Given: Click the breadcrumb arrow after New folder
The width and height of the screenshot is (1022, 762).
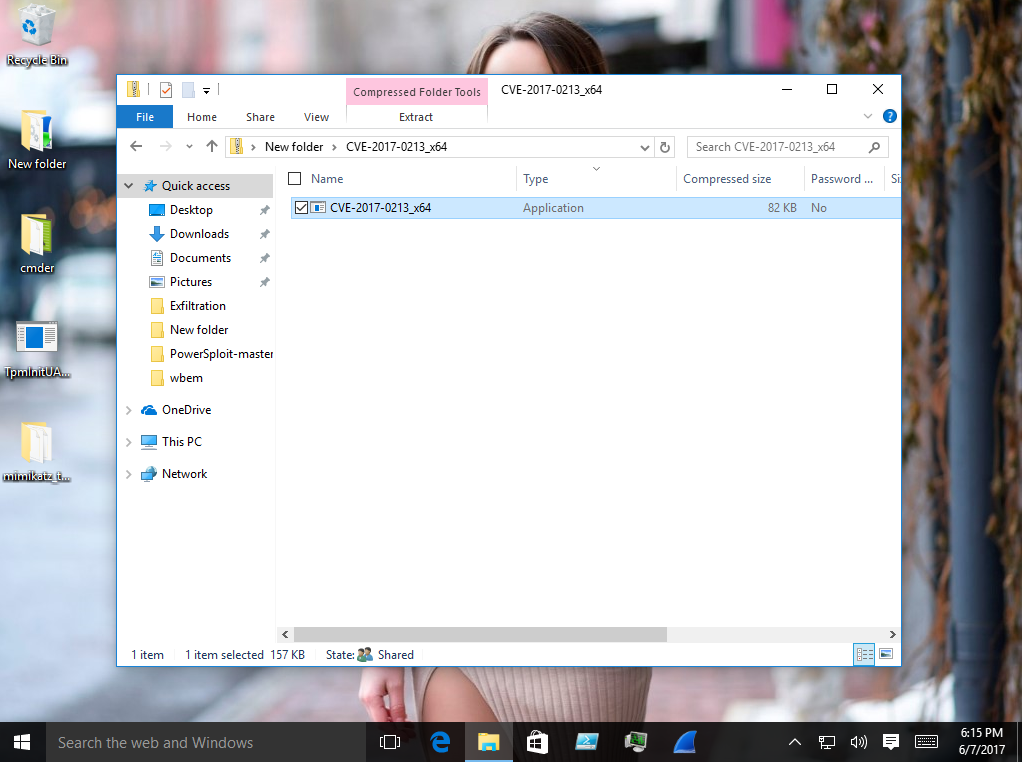Looking at the screenshot, I should [334, 147].
